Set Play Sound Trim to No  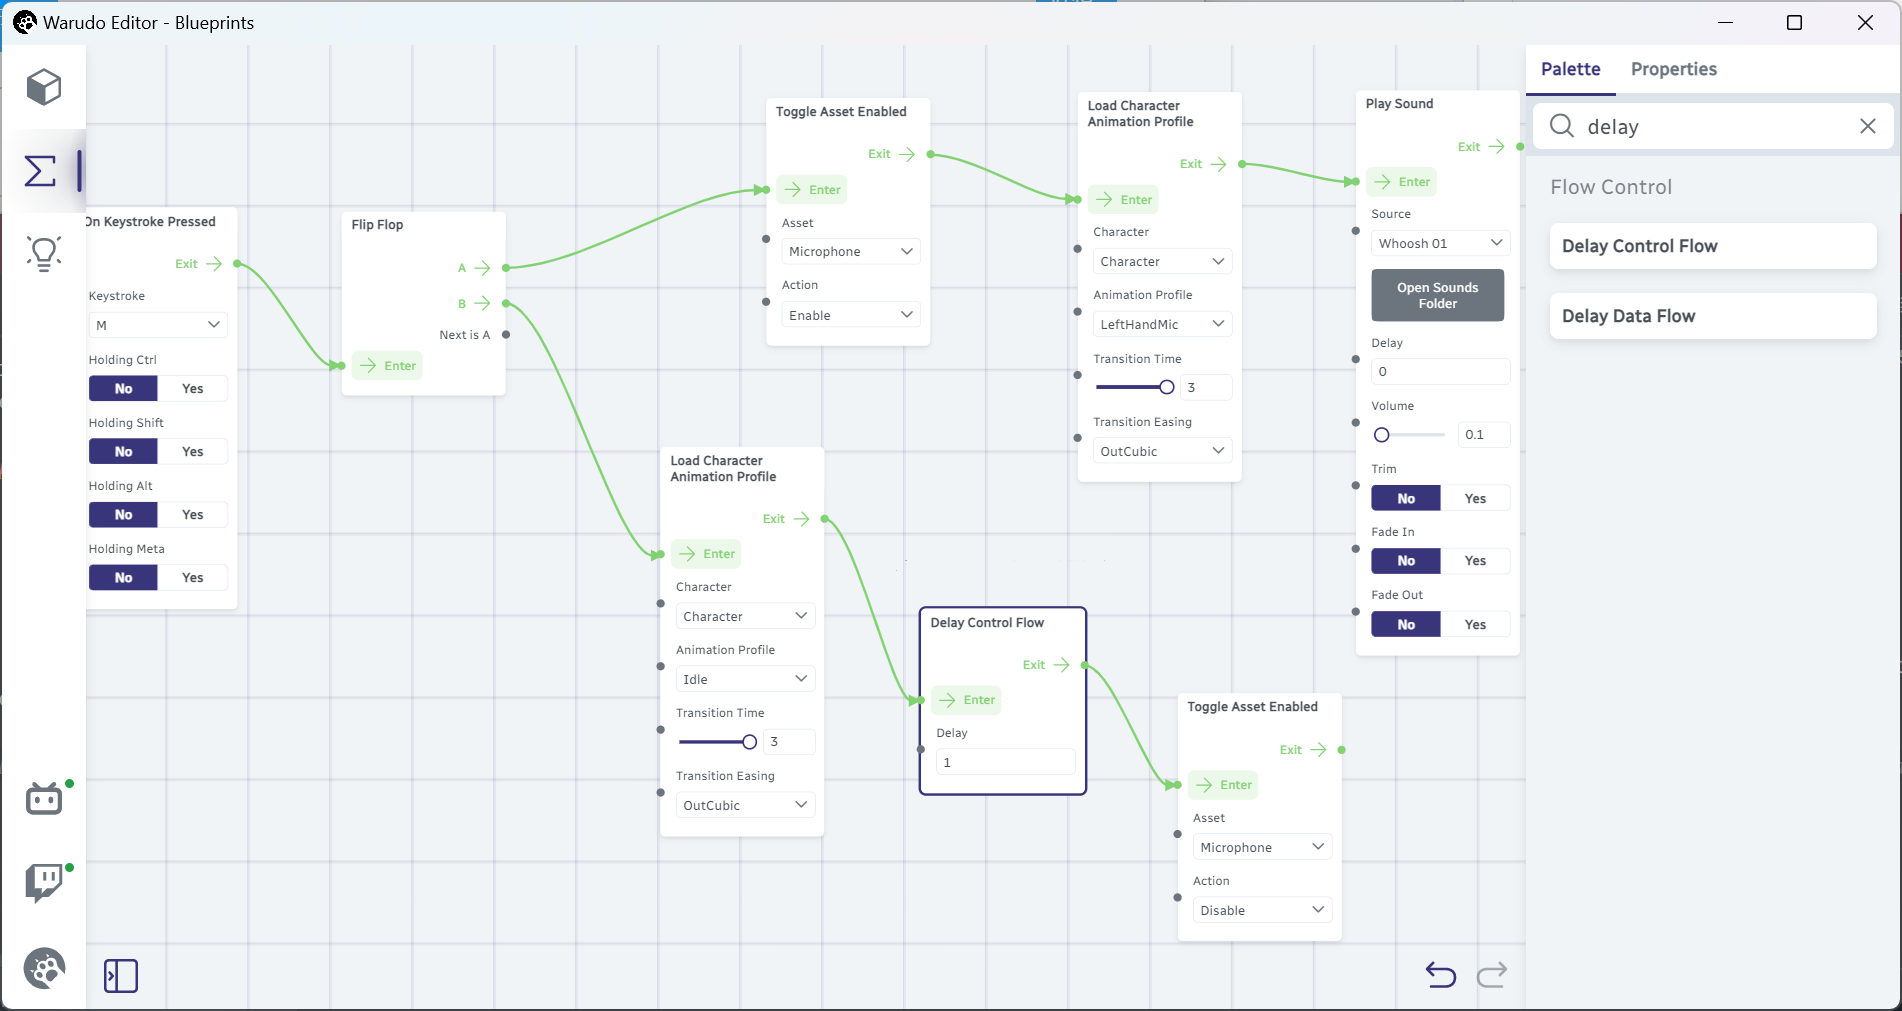[1406, 498]
